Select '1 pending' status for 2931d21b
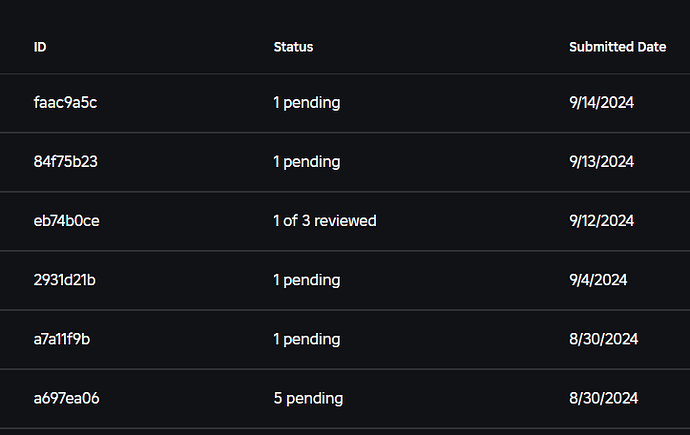690x435 pixels. coord(307,280)
